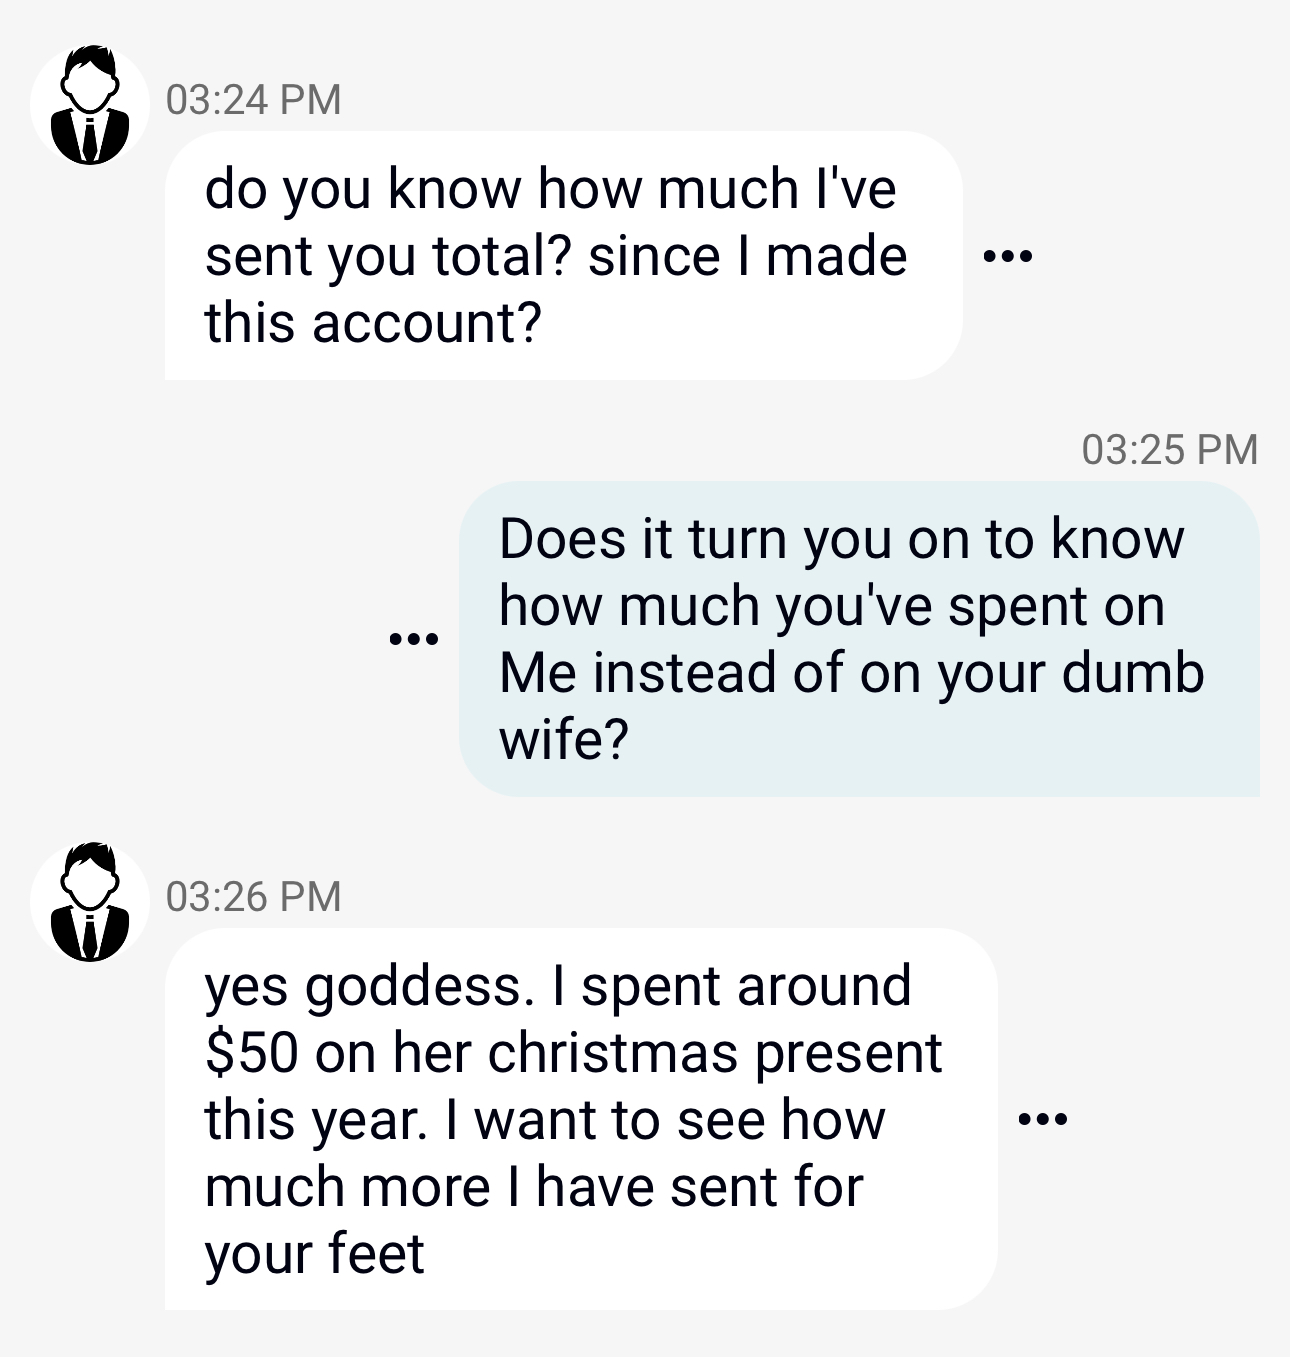Select the 03:26 PM timestamp
The height and width of the screenshot is (1357, 1290).
tap(253, 895)
